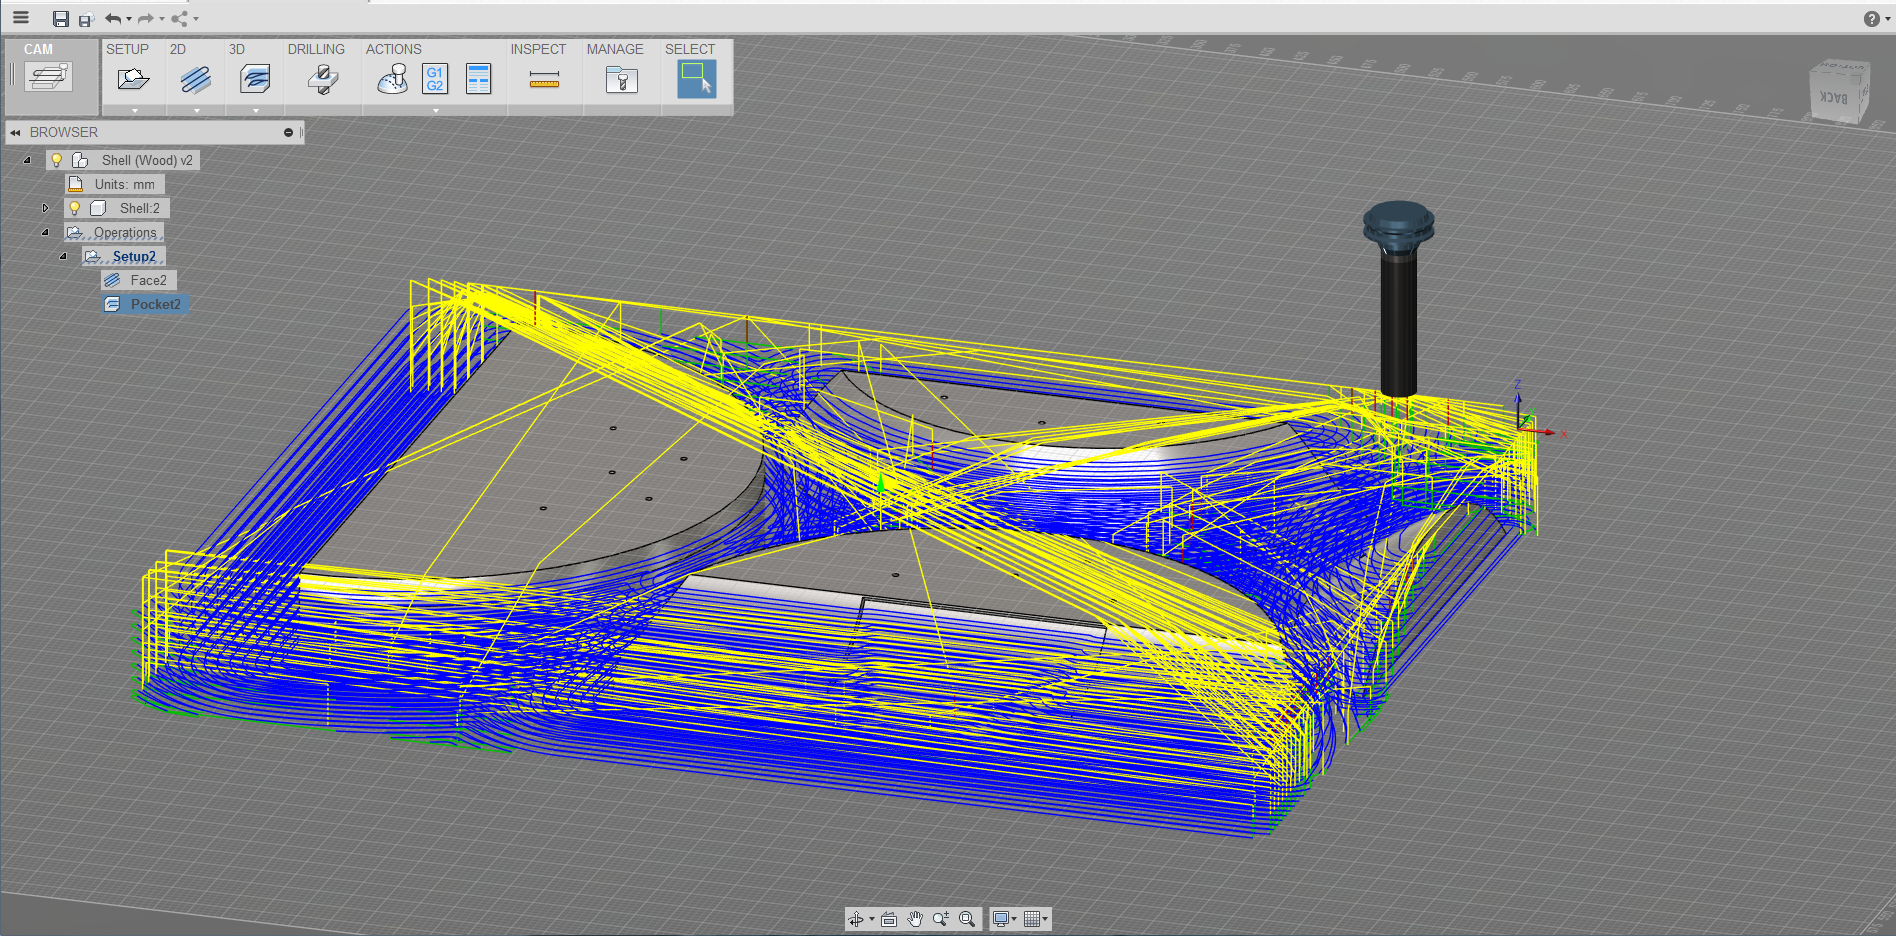Viewport: 1896px width, 936px height.
Task: Click the 3D toolpath icon
Action: pyautogui.click(x=255, y=79)
